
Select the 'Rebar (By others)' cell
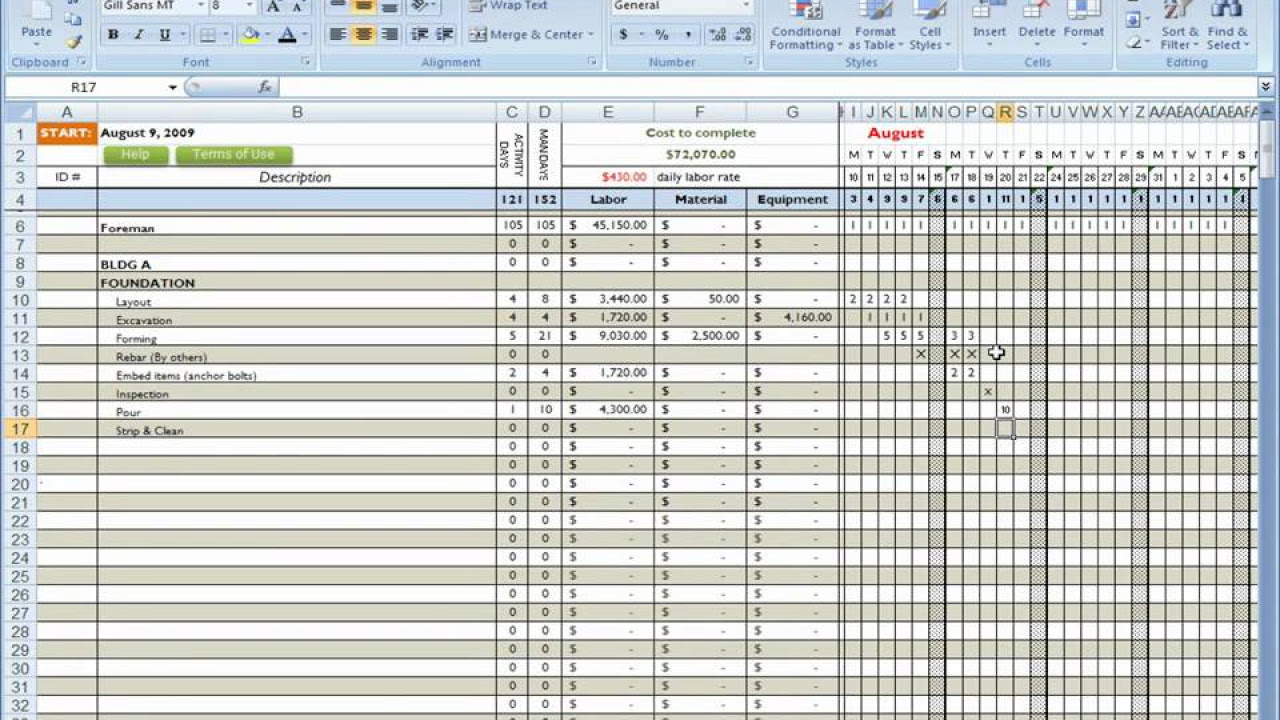(297, 356)
